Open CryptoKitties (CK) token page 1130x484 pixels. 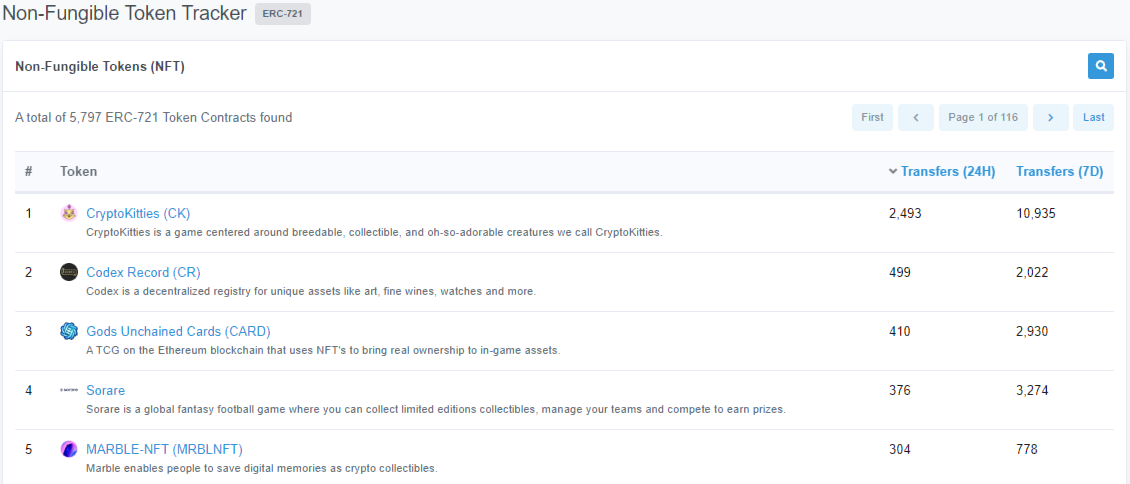tap(138, 213)
